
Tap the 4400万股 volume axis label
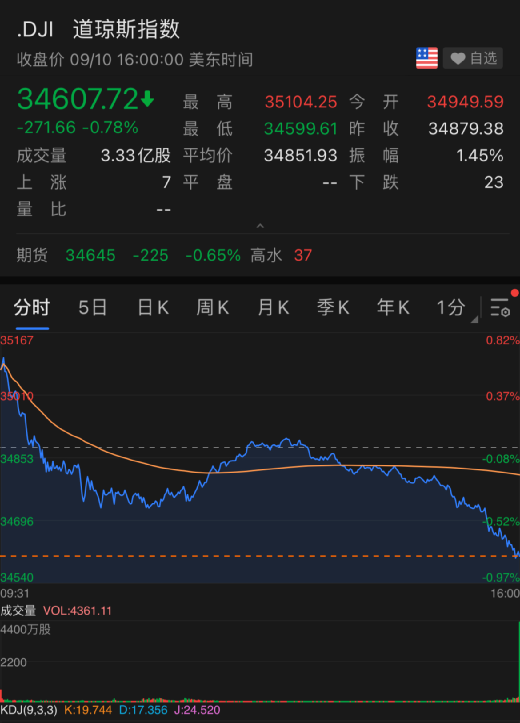pyautogui.click(x=25, y=629)
